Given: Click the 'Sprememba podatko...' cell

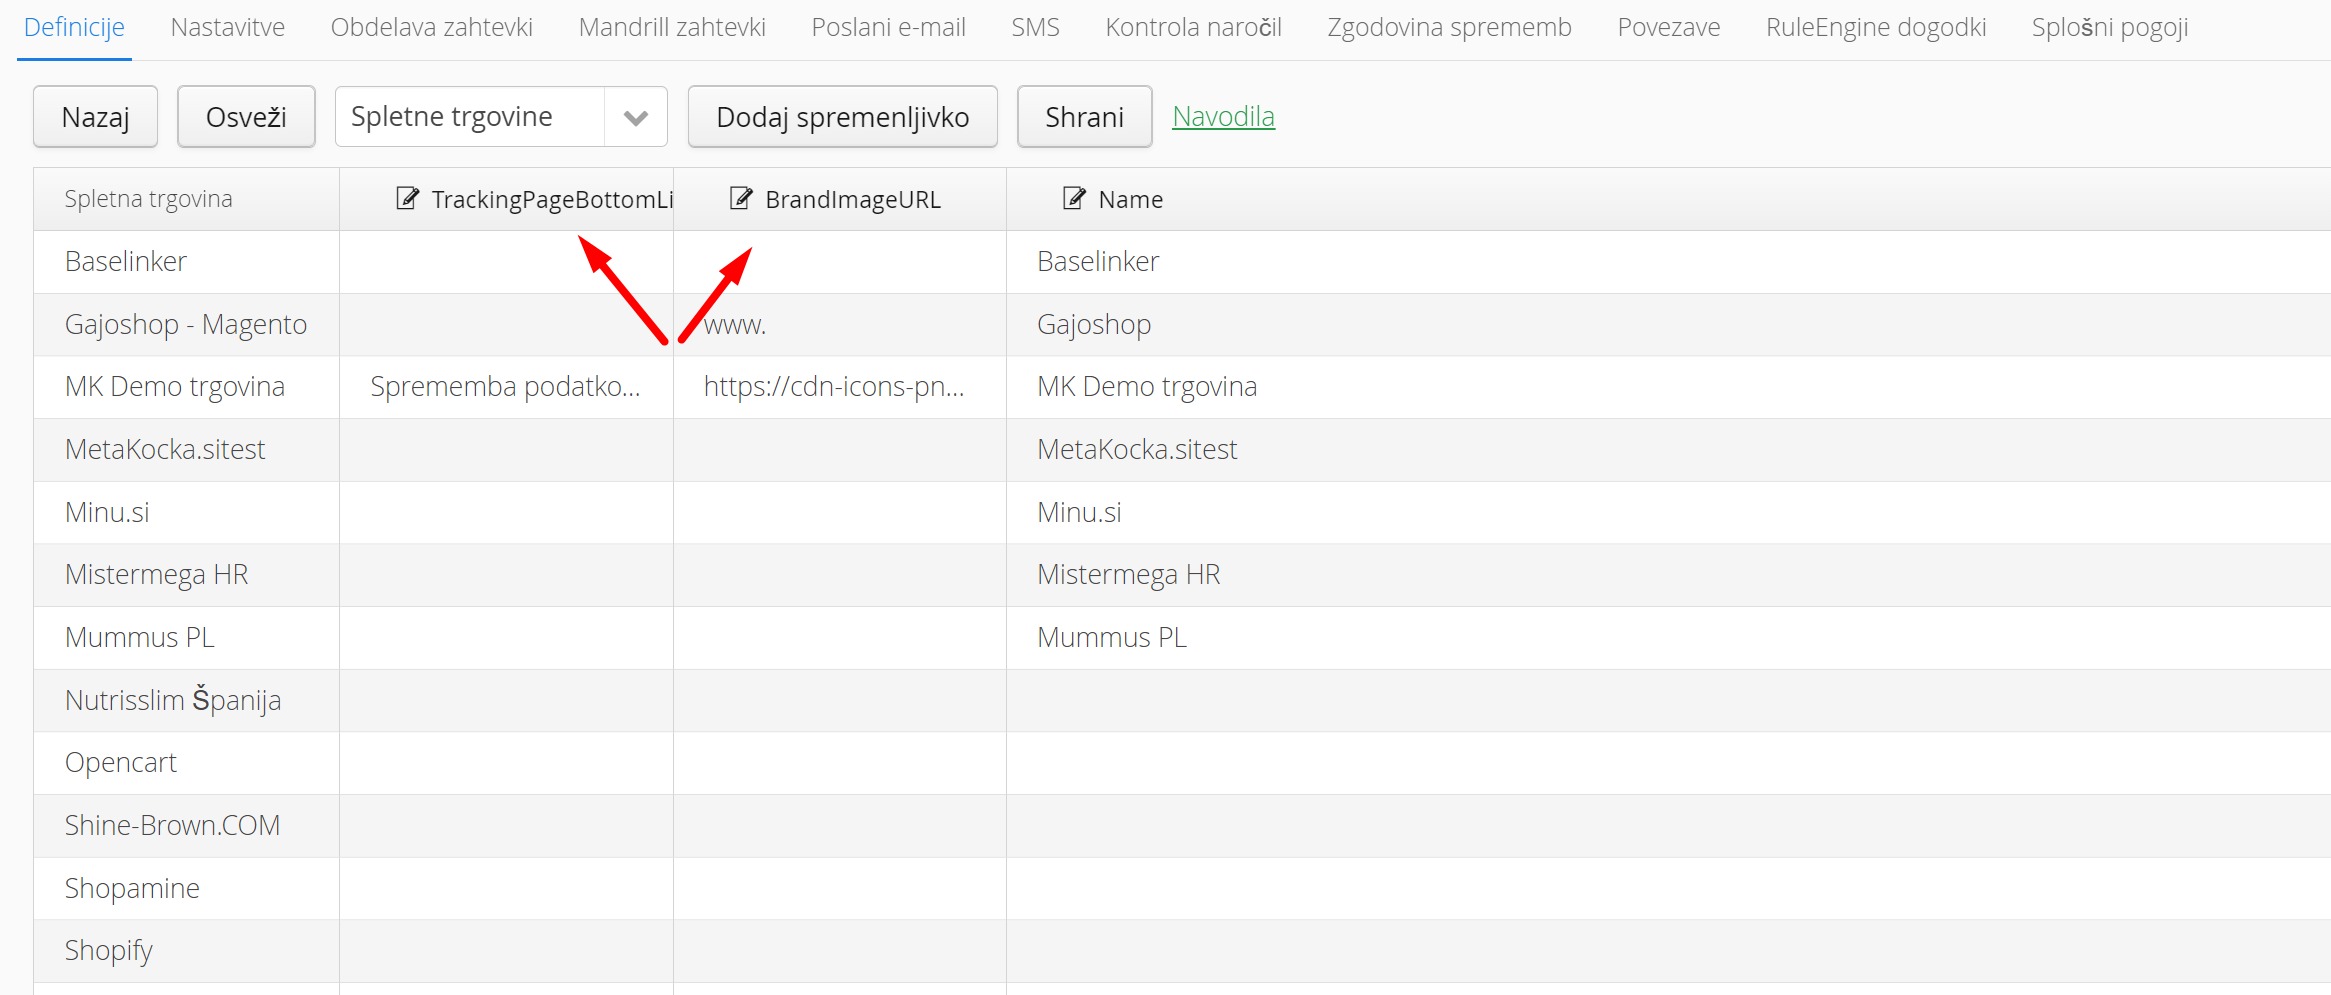Looking at the screenshot, I should coord(506,387).
